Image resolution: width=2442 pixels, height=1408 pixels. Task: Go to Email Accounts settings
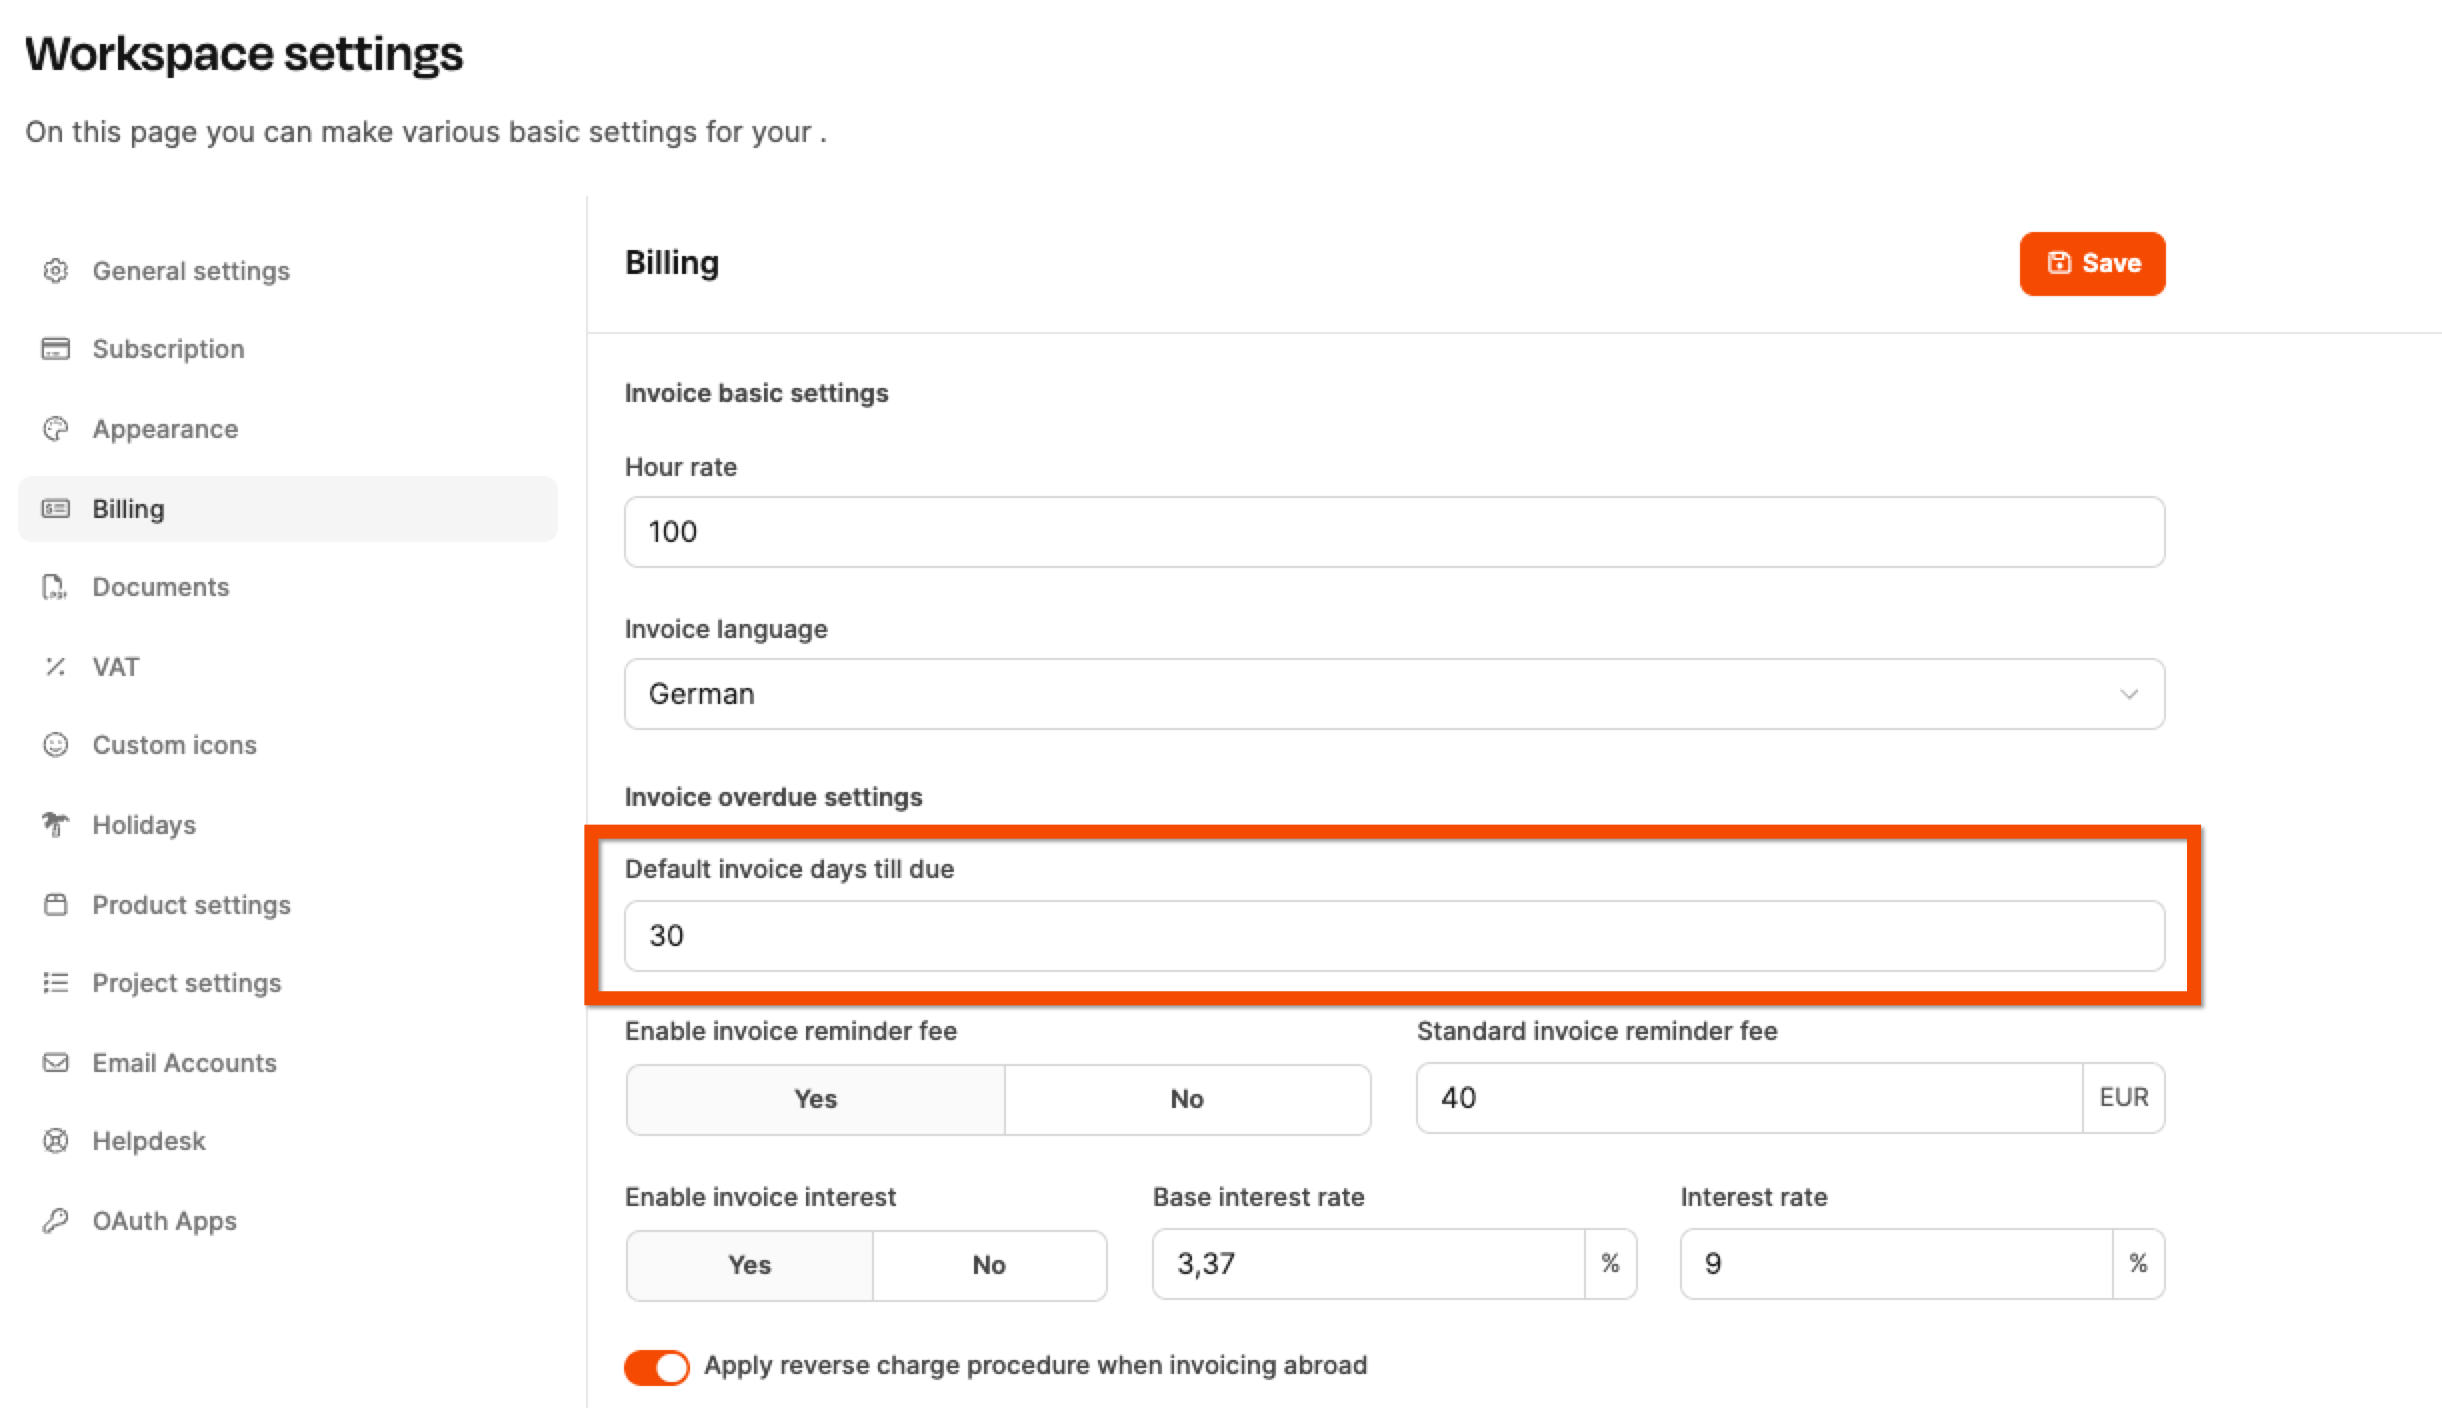coord(184,1063)
